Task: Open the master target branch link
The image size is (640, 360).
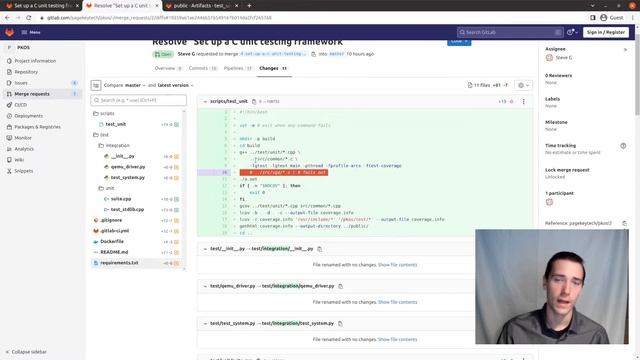Action: [x=337, y=54]
